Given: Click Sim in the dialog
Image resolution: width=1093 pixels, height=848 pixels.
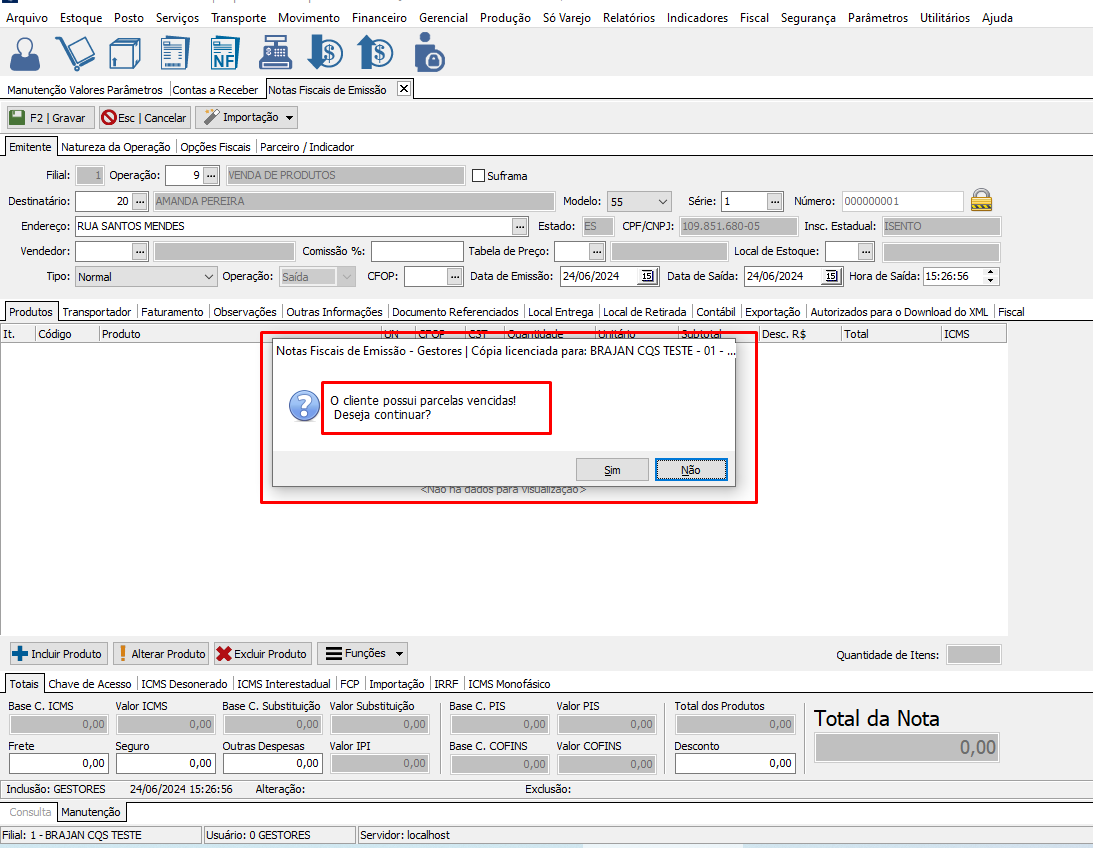Looking at the screenshot, I should tap(612, 470).
